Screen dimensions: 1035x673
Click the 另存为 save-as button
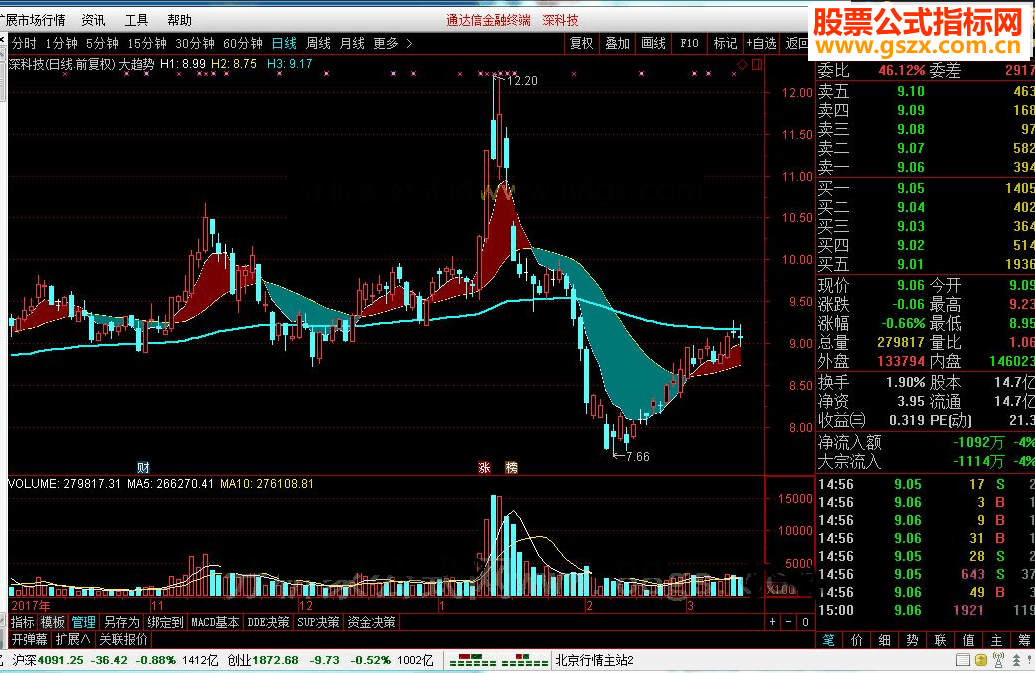(x=122, y=622)
